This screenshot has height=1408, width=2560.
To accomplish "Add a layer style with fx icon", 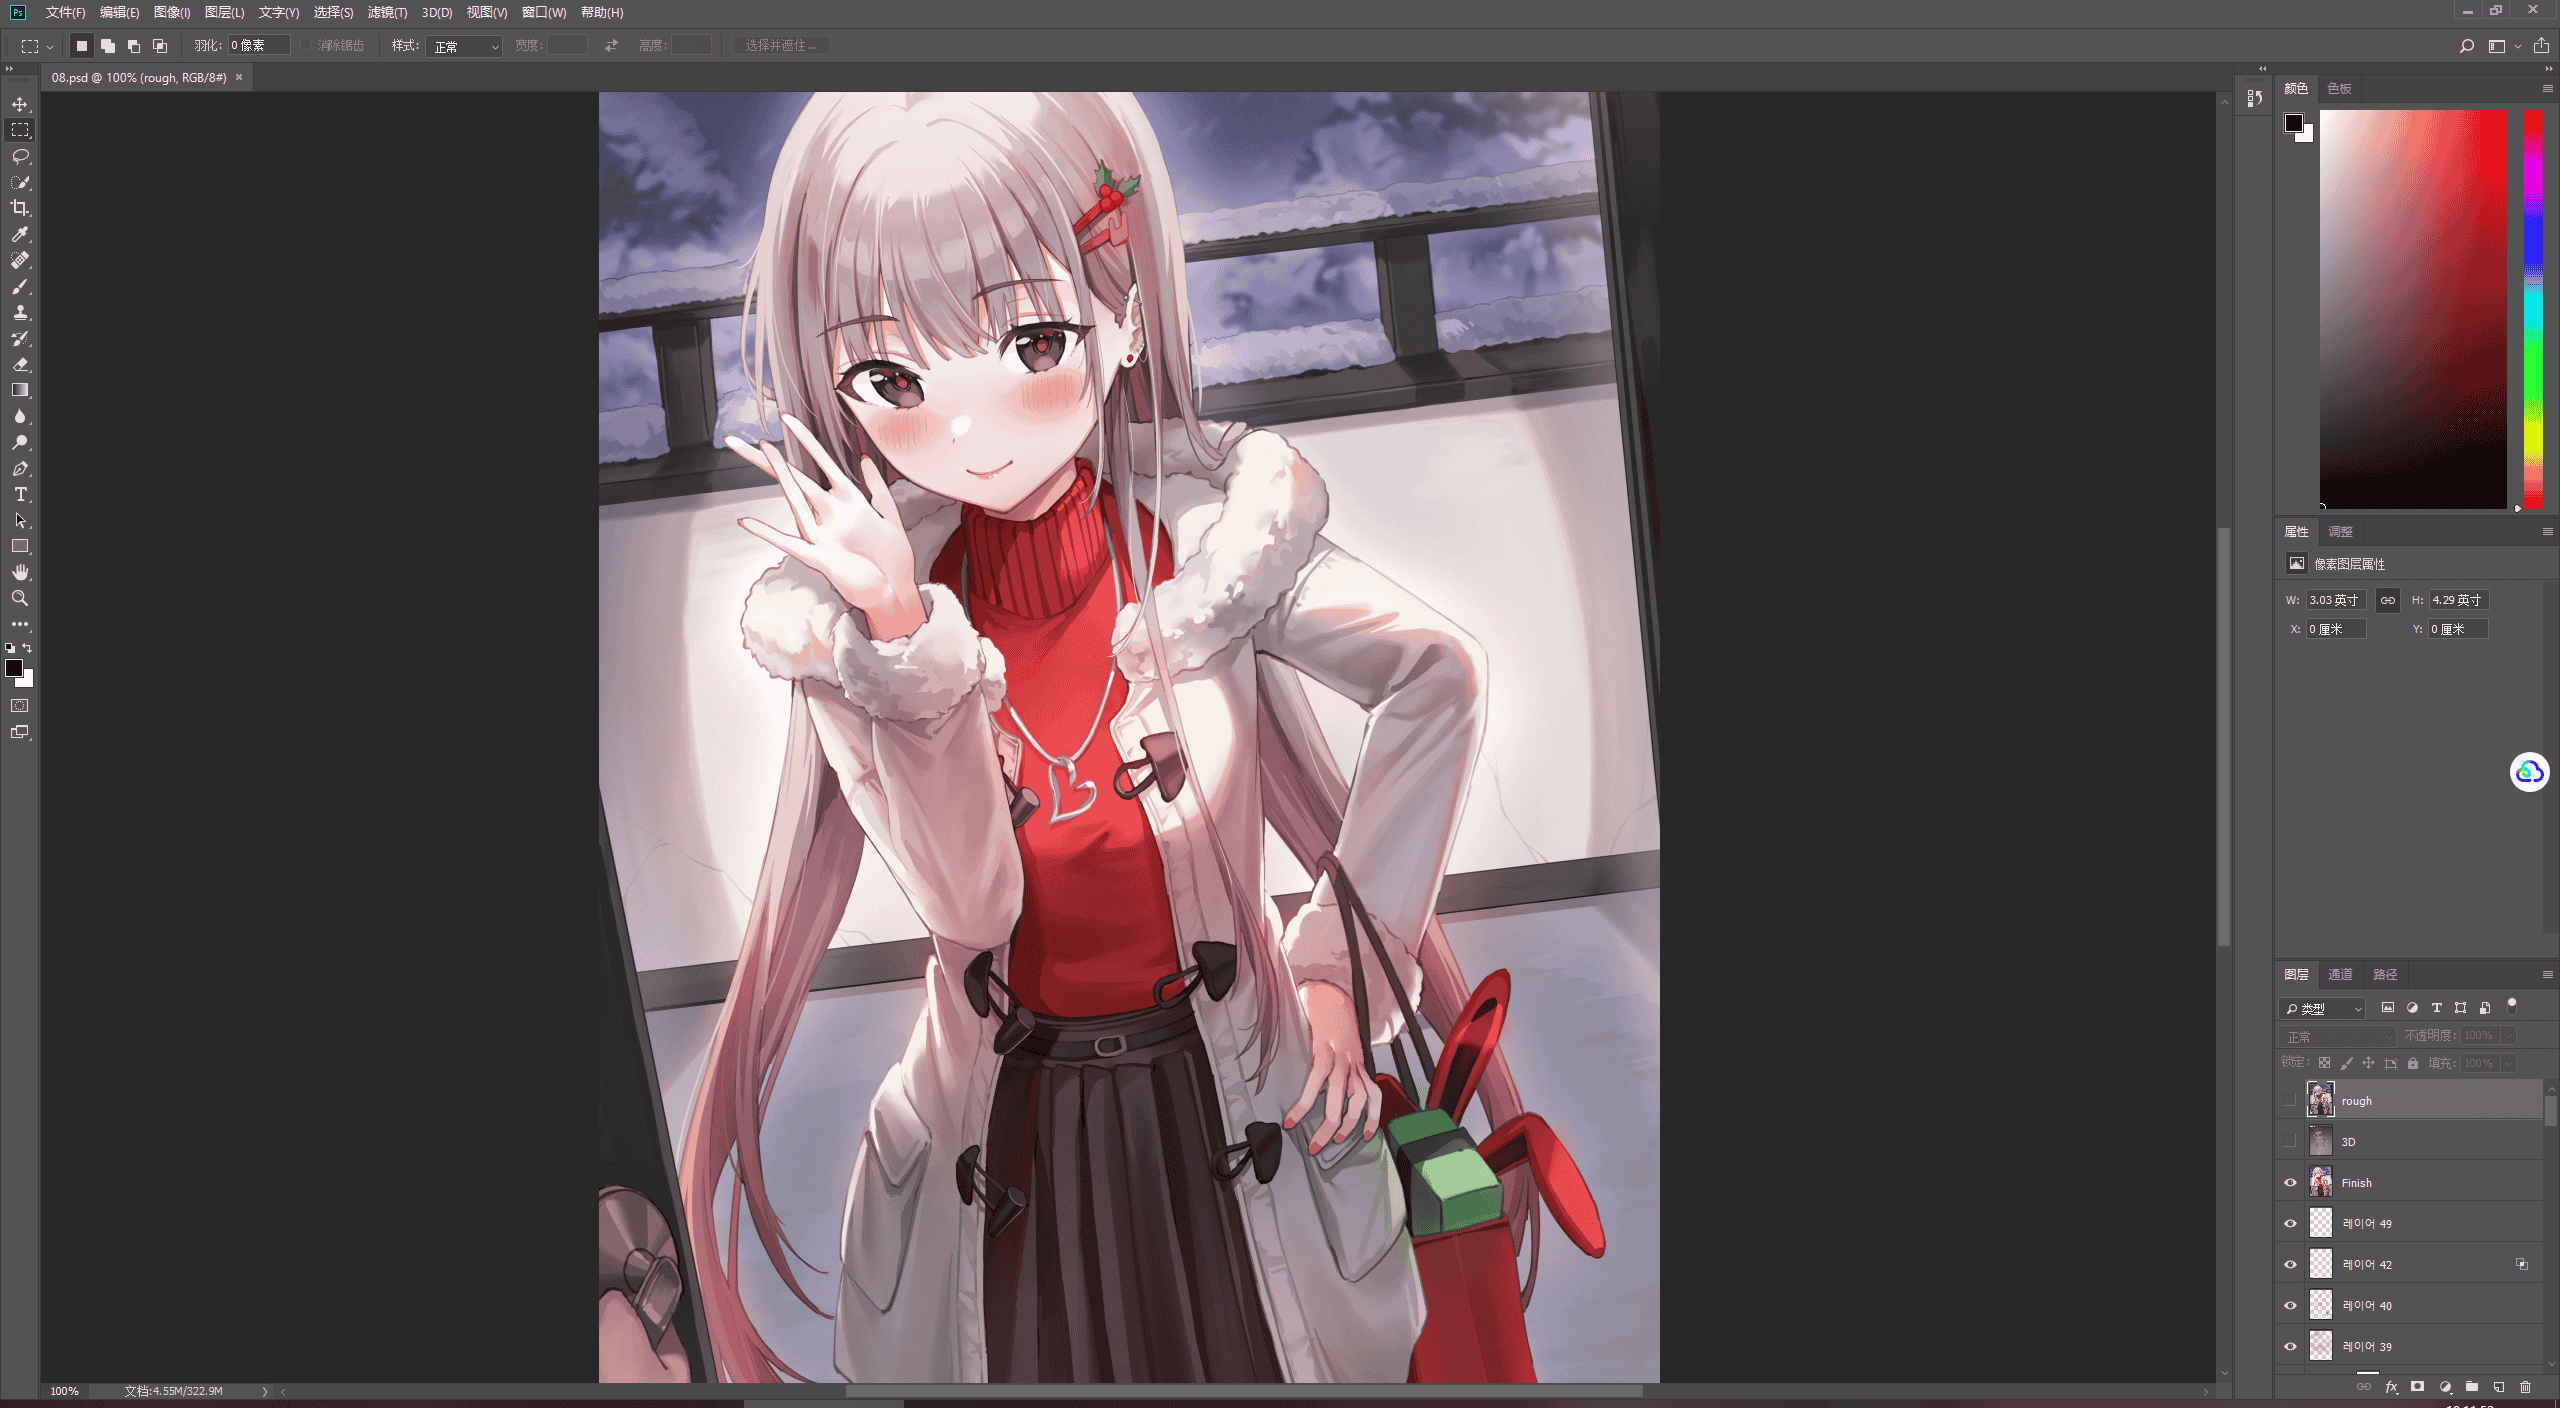I will 2391,1387.
